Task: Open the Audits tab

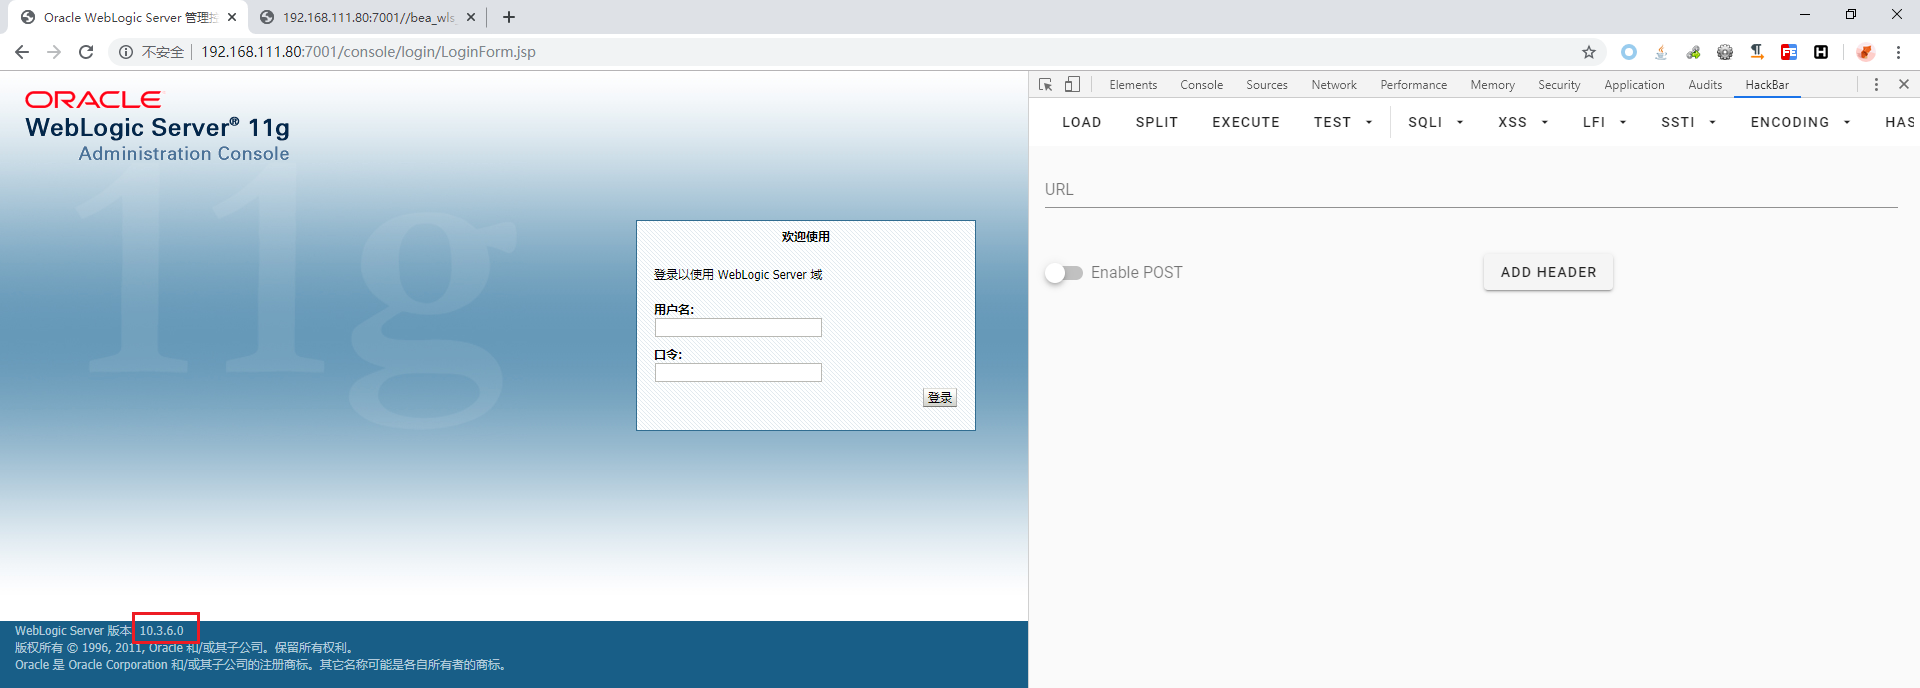Action: point(1705,85)
